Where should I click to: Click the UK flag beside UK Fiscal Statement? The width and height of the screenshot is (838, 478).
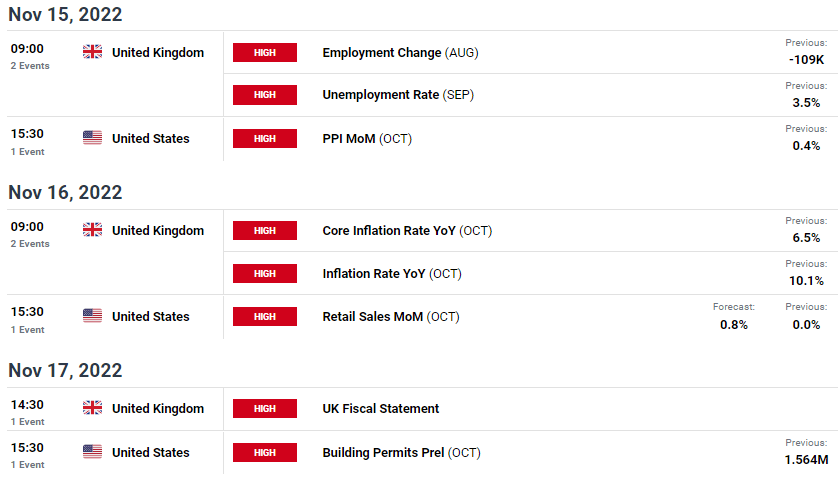(x=92, y=408)
